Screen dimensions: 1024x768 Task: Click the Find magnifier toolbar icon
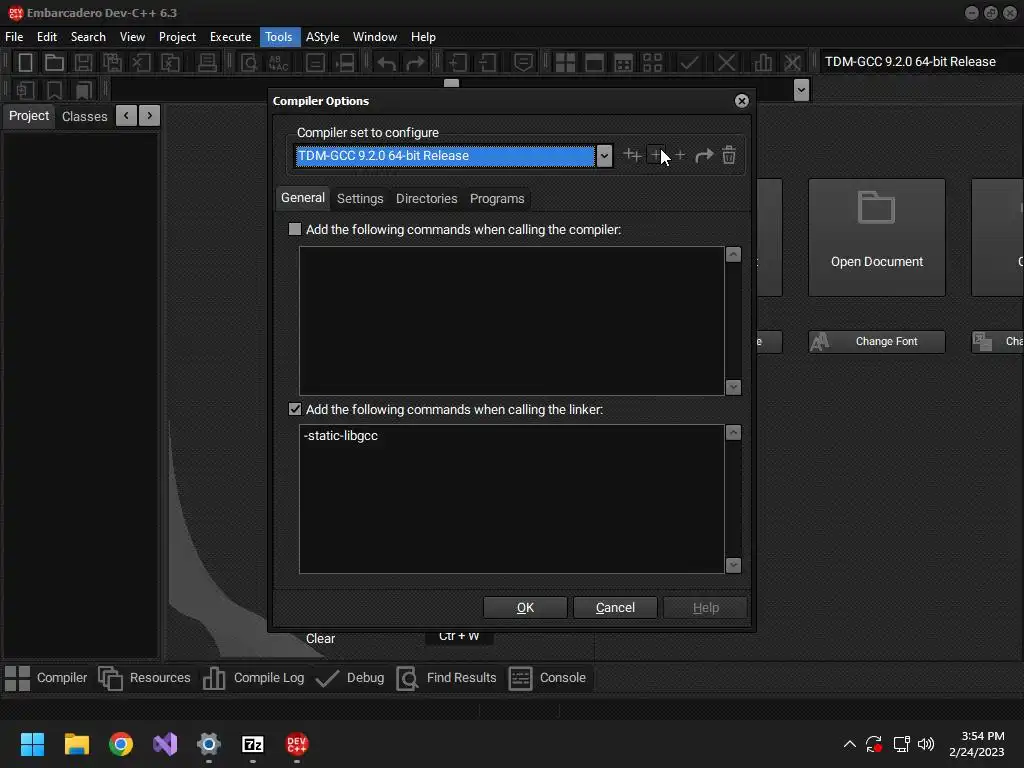click(249, 63)
